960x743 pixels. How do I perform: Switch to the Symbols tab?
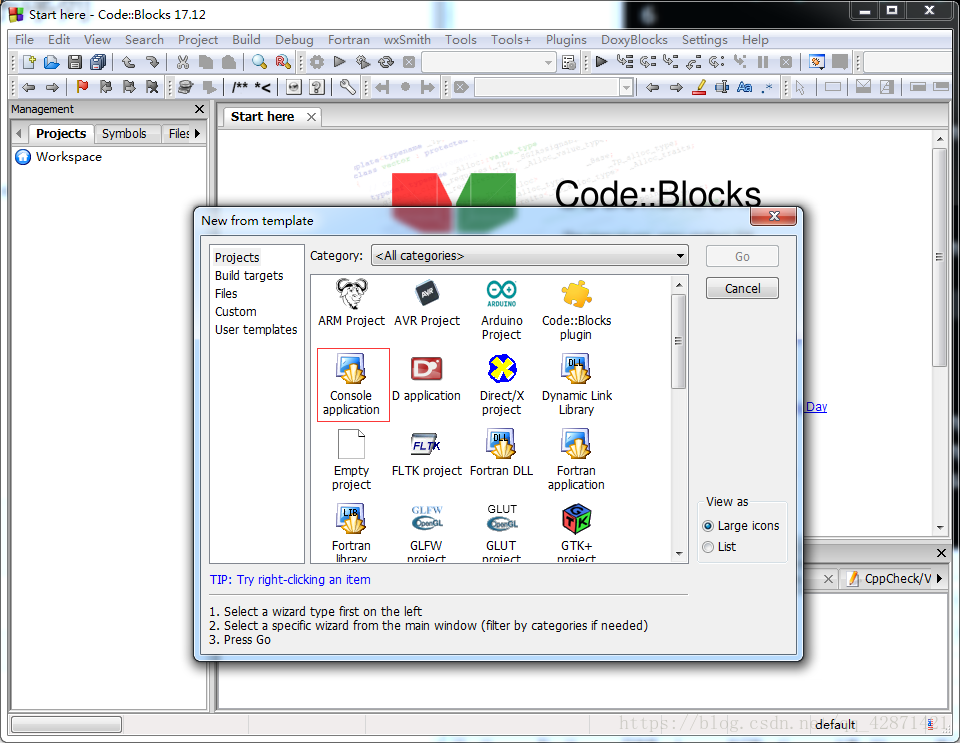click(x=124, y=133)
